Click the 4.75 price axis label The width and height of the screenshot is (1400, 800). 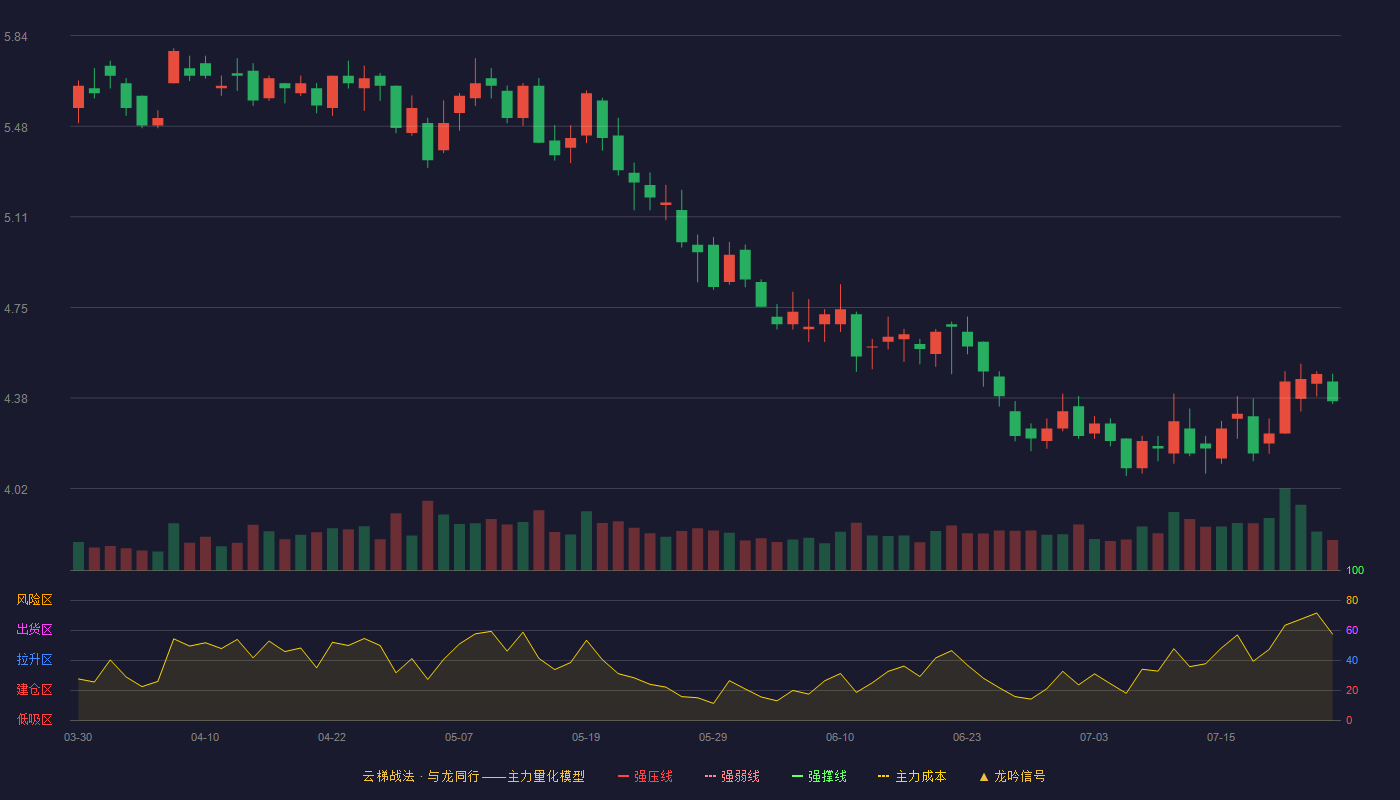16,308
